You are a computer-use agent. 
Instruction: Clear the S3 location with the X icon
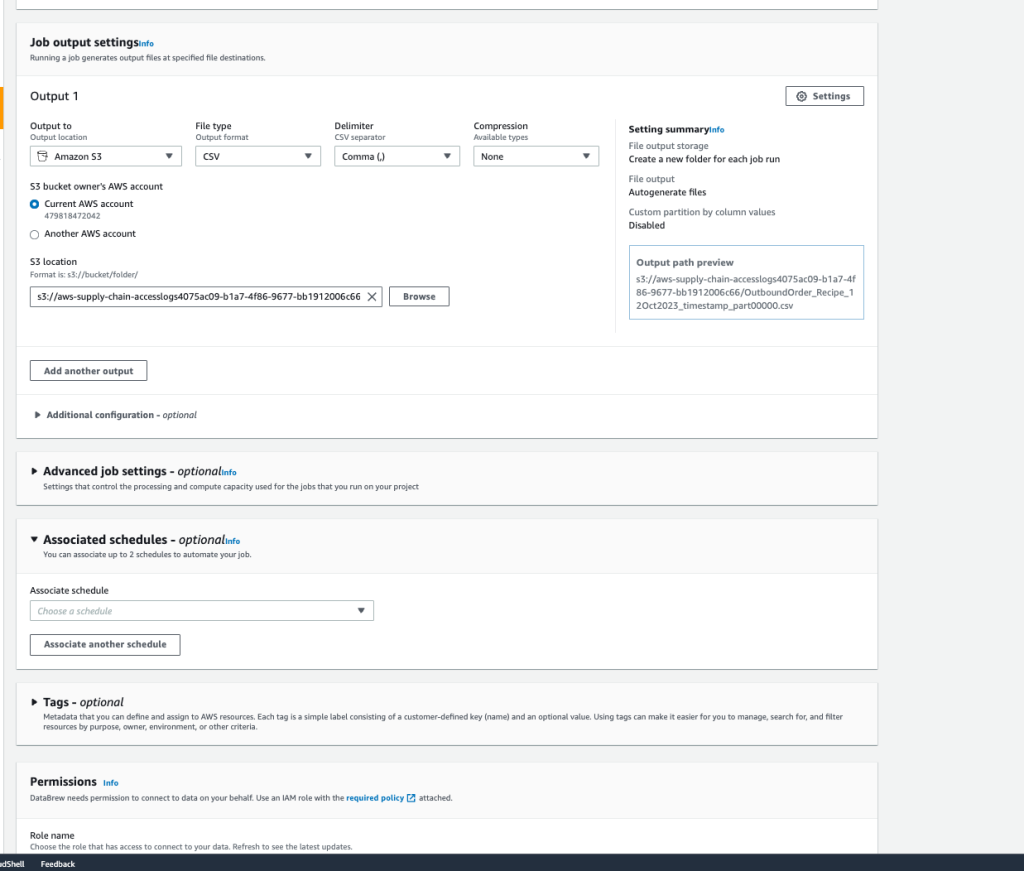(371, 296)
